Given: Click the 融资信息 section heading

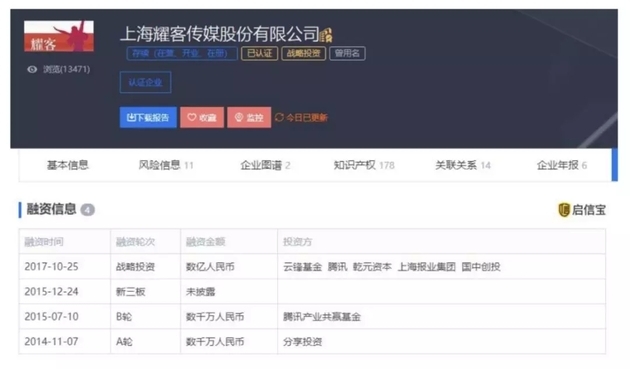Looking at the screenshot, I should (x=51, y=209).
